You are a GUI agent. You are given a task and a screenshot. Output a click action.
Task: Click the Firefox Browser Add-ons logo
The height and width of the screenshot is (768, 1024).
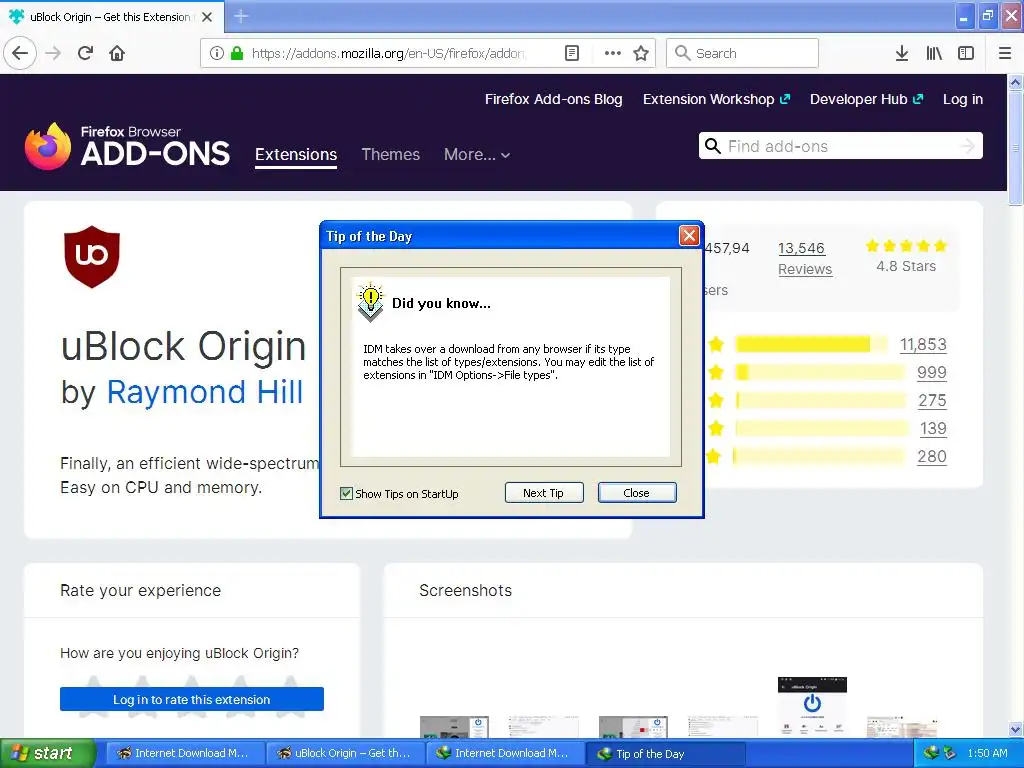click(127, 146)
